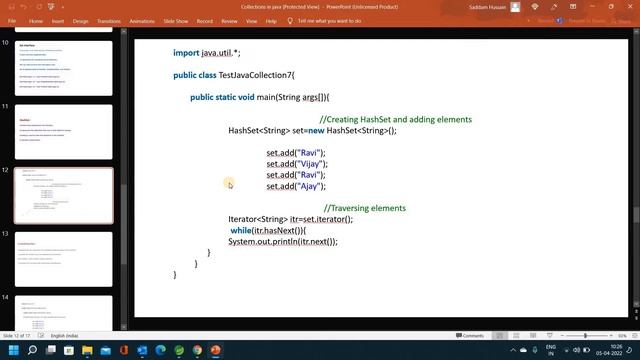640x360 pixels.
Task: Open the File menu
Action: point(12,21)
